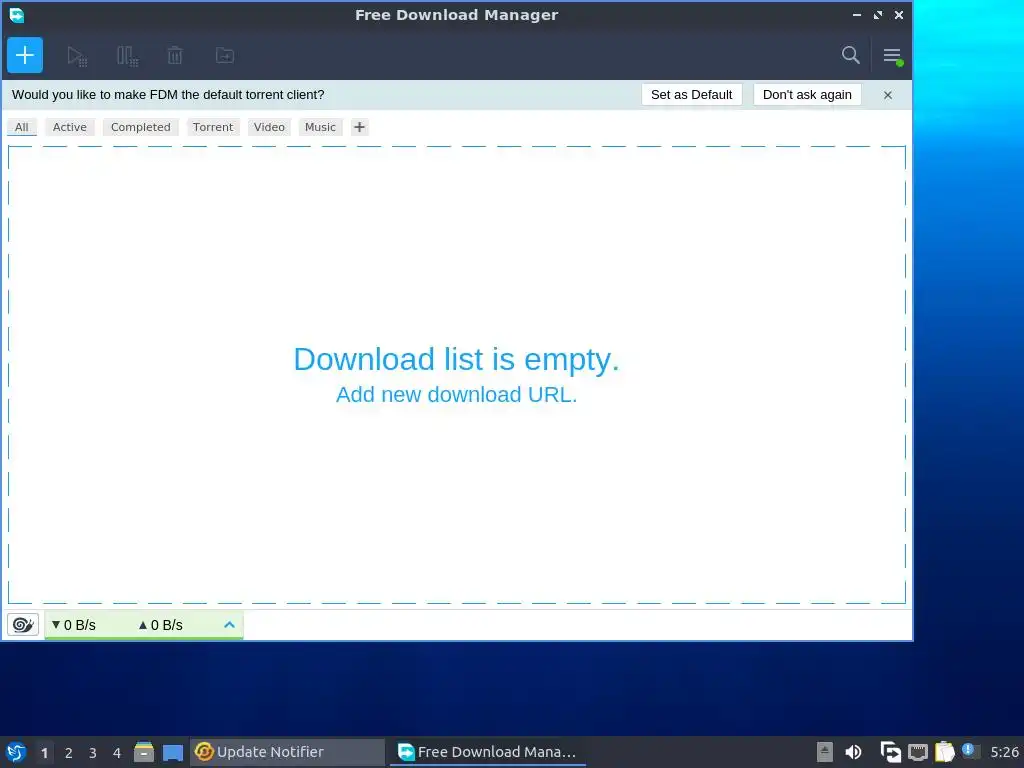Viewport: 1024px width, 768px height.
Task: Show the Completed downloads tab
Action: [x=140, y=127]
